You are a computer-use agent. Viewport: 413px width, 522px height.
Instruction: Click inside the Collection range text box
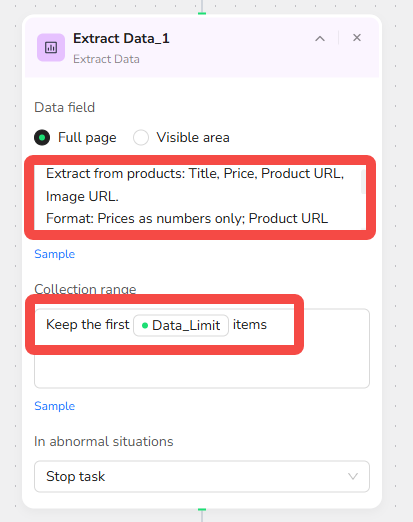202,348
